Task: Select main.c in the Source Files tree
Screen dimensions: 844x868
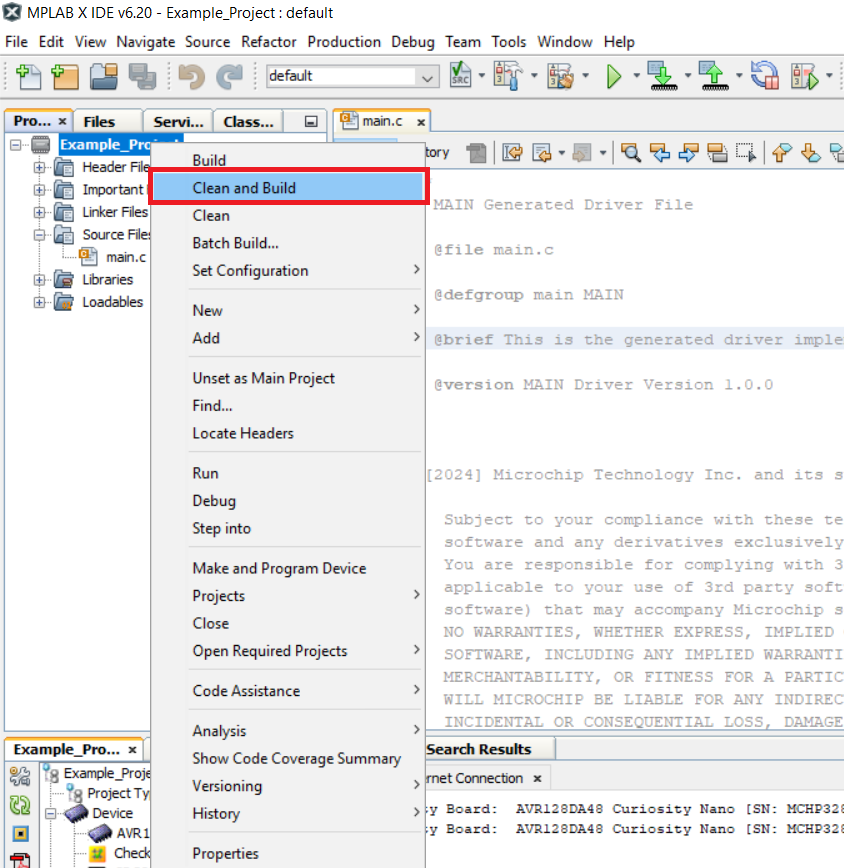Action: 126,257
